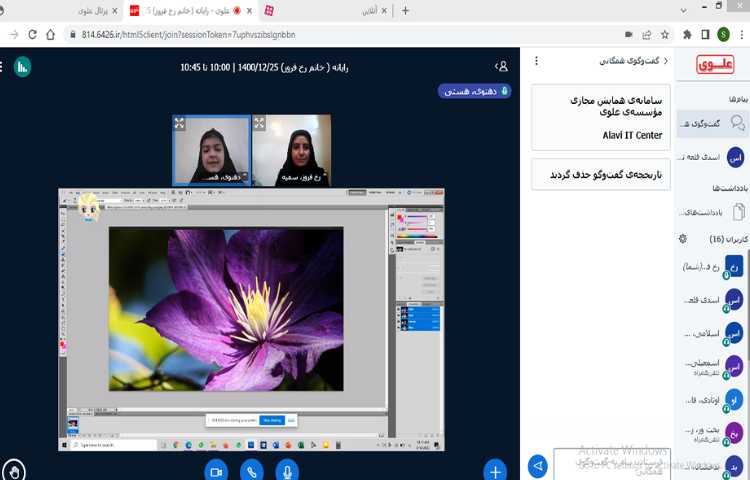Click رخ فروز webcam thumbnail
Image resolution: width=750 pixels, height=480 pixels.
coord(291,150)
